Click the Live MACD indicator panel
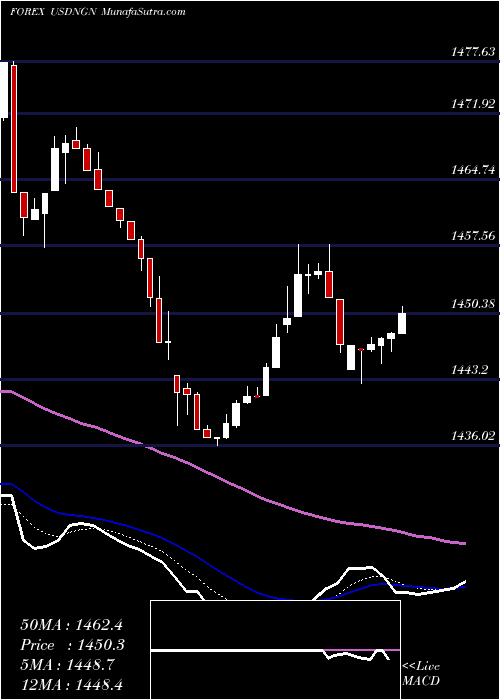 (275, 650)
